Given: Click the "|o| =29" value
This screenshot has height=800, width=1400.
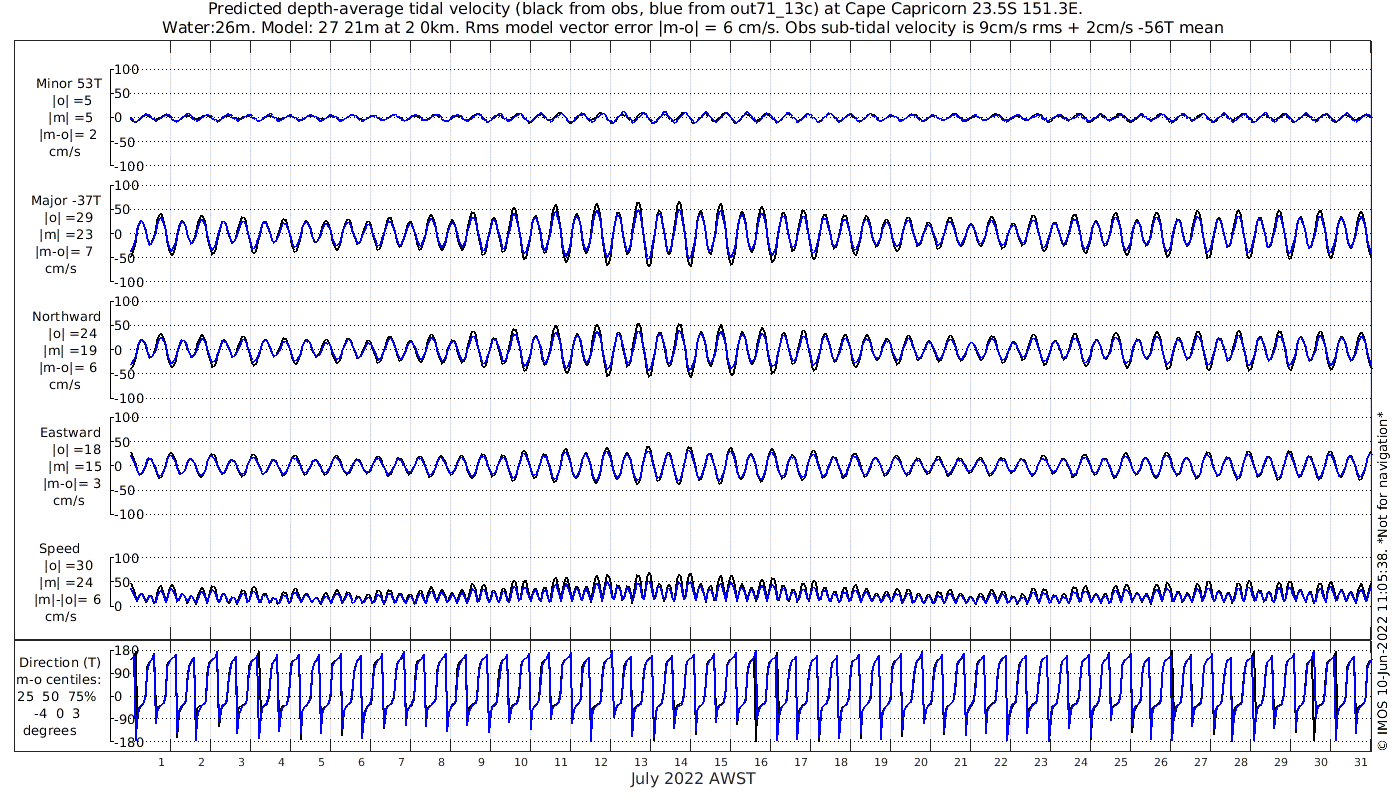Looking at the screenshot, I should (x=68, y=217).
